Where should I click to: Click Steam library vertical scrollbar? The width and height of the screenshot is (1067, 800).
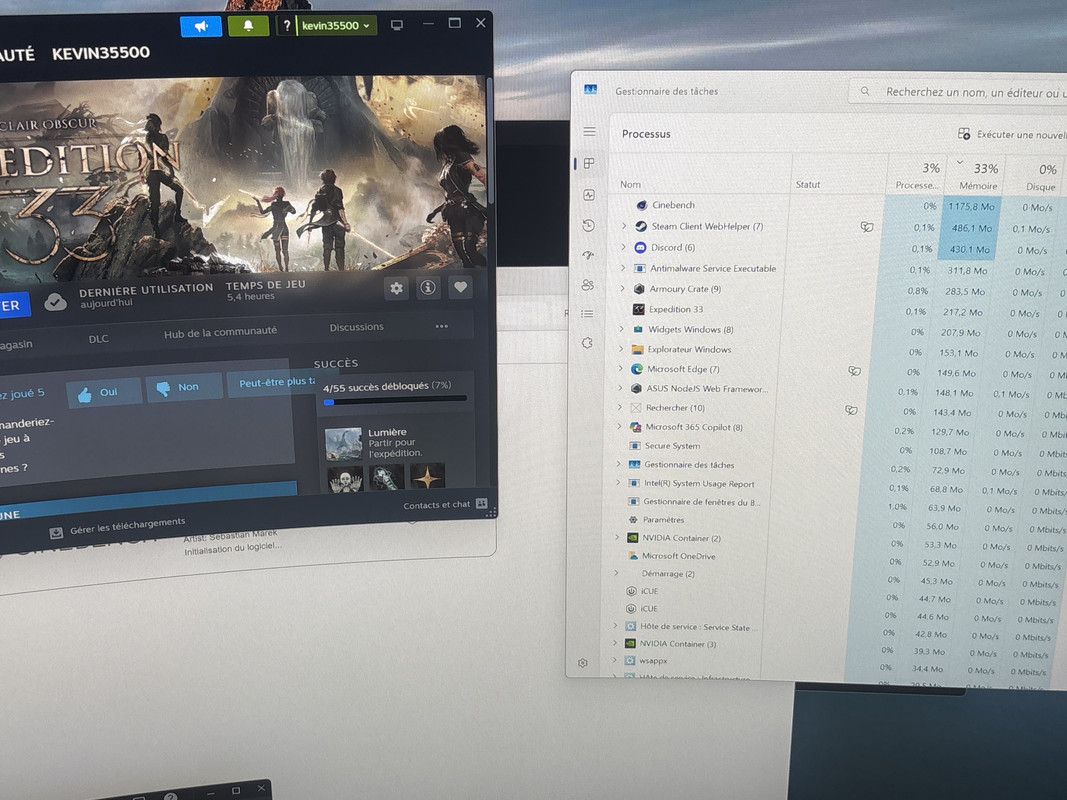click(489, 139)
